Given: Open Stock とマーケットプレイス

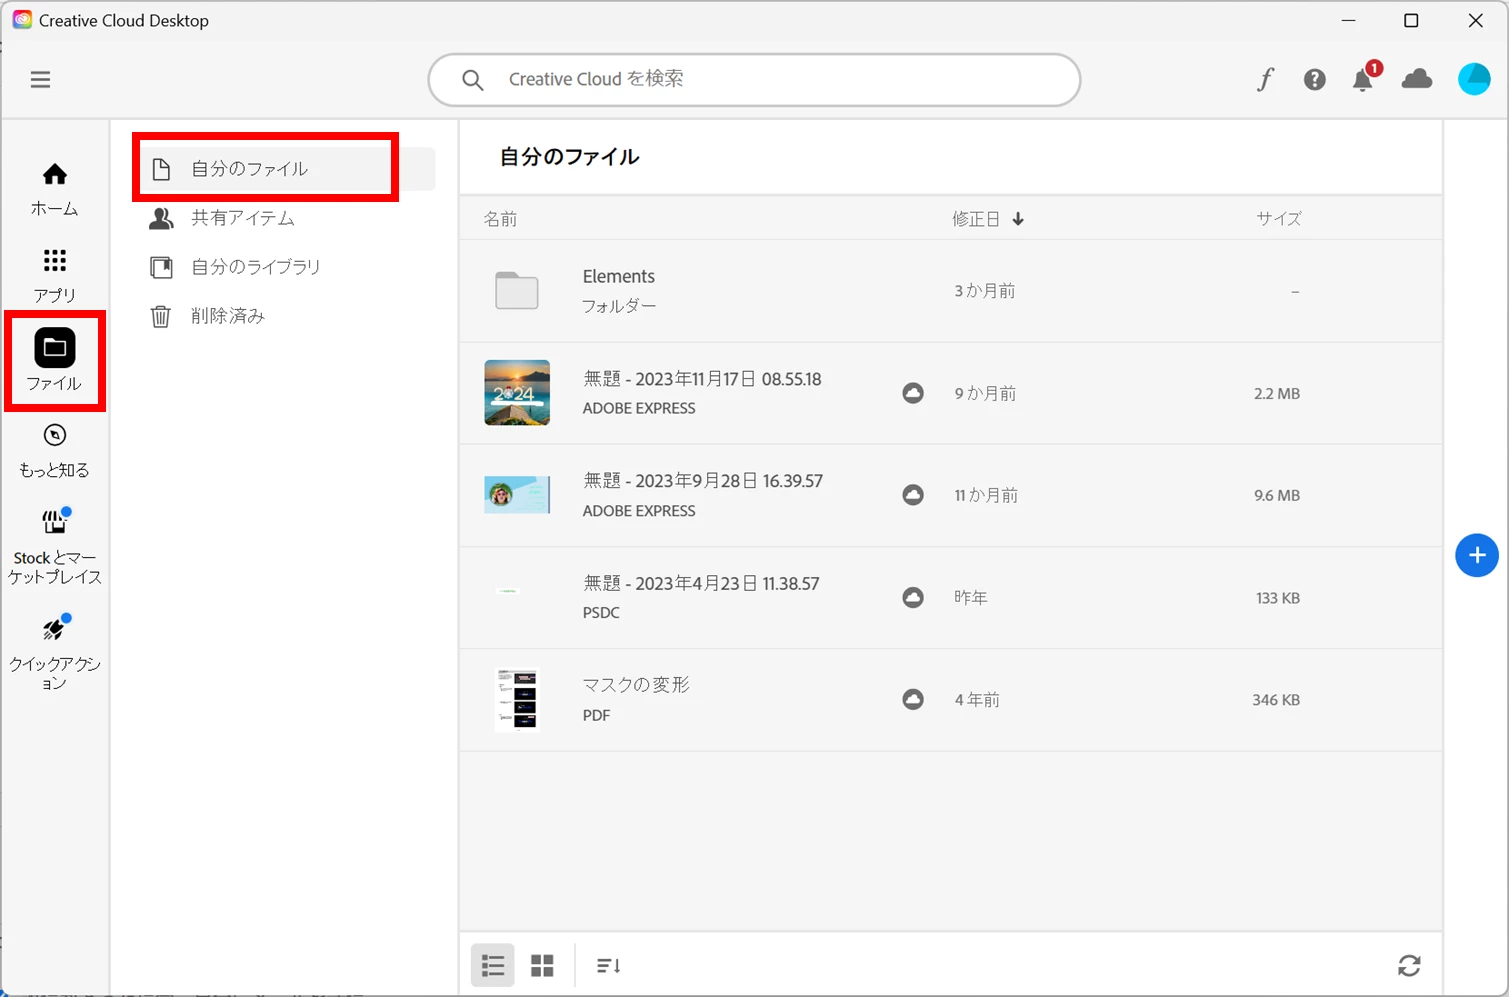Looking at the screenshot, I should tap(54, 546).
